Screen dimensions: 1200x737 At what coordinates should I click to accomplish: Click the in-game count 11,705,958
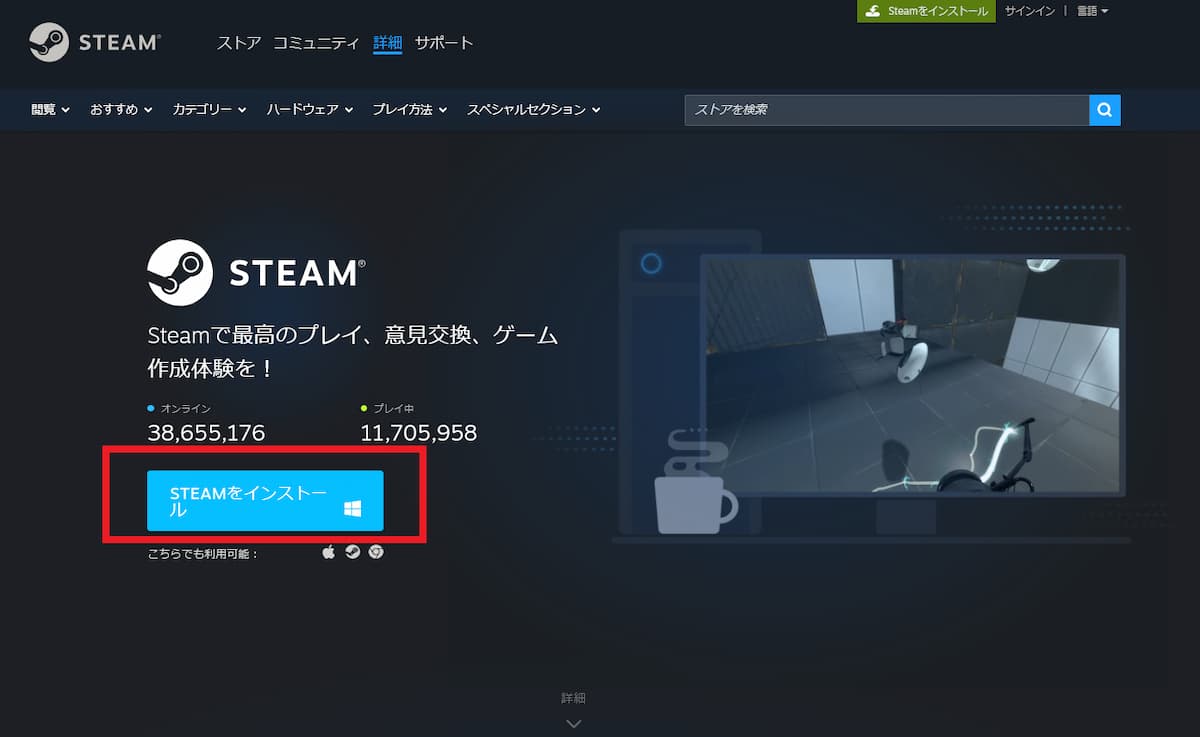[x=418, y=433]
